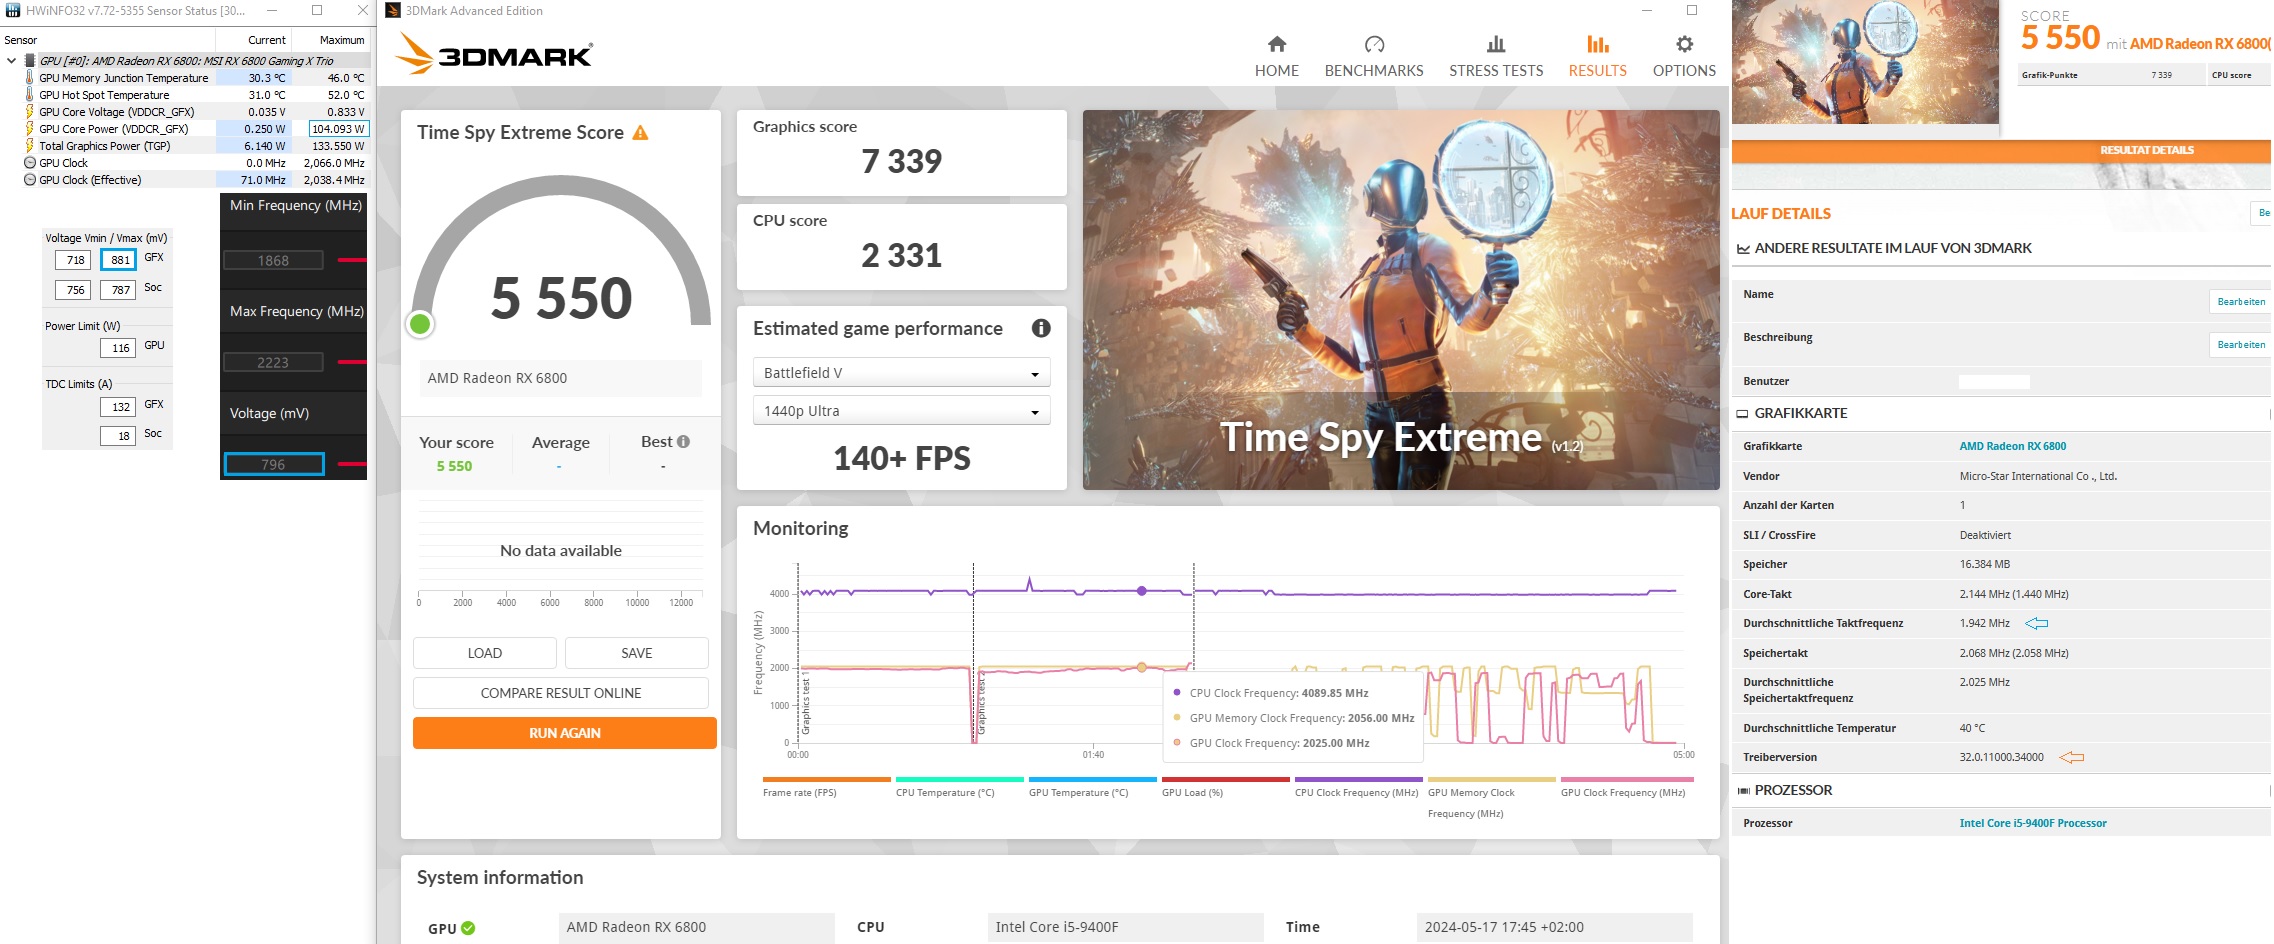Open Benchmarks via the gauge icon

click(1374, 44)
